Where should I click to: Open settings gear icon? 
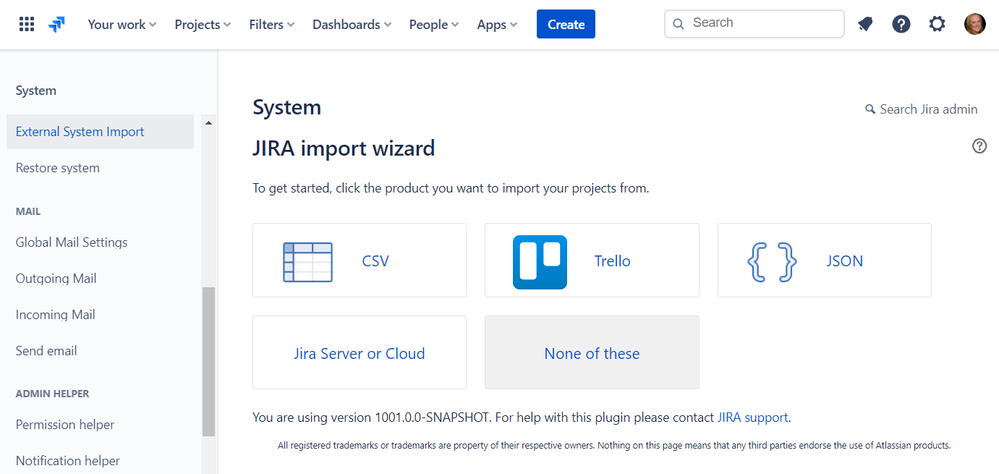(937, 24)
